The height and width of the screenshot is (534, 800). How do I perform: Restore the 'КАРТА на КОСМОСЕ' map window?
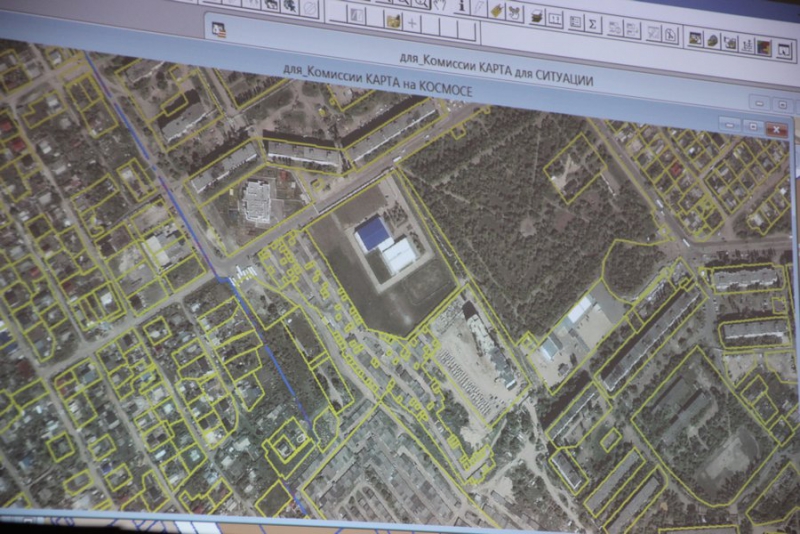coord(751,127)
